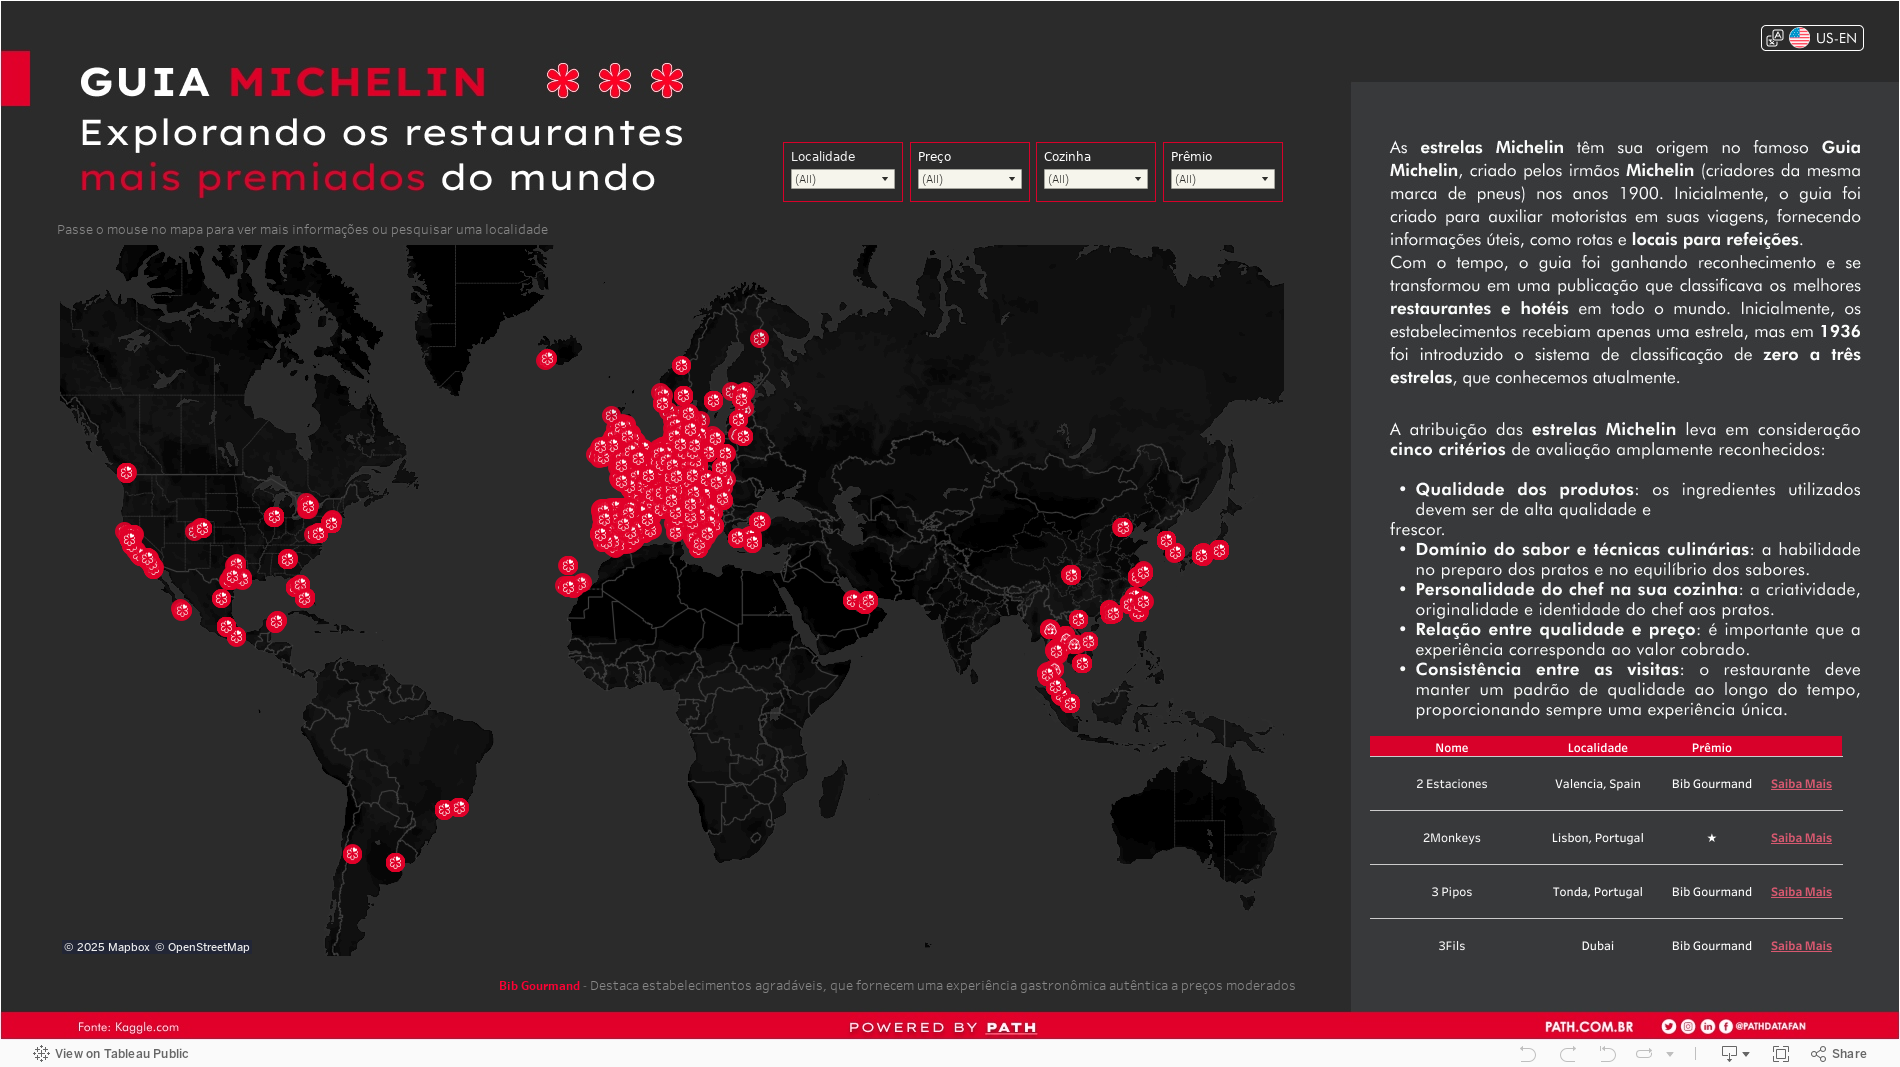Click the Tableau revert icon
This screenshot has height=1067, width=1900.
(1607, 1054)
